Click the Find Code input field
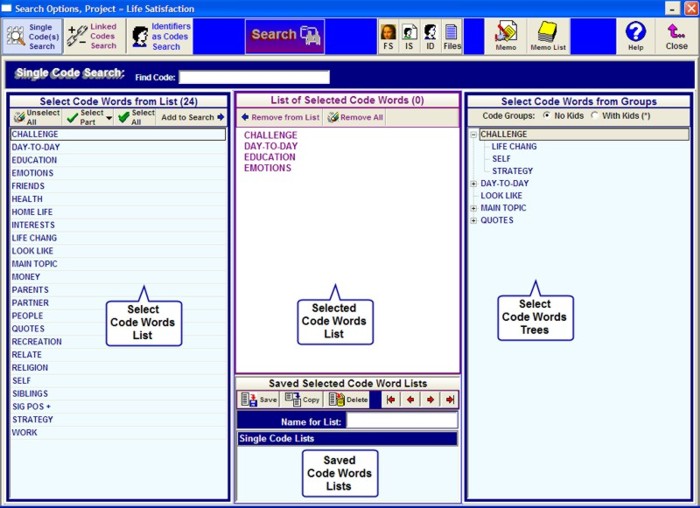700x508 pixels. [254, 77]
